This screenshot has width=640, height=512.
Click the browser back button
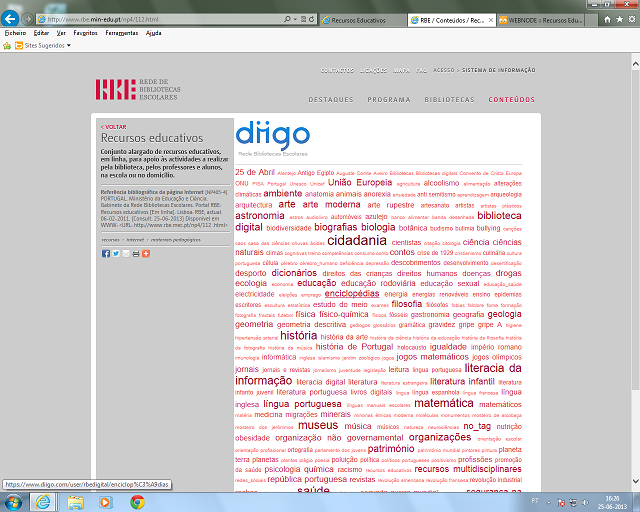[12, 18]
